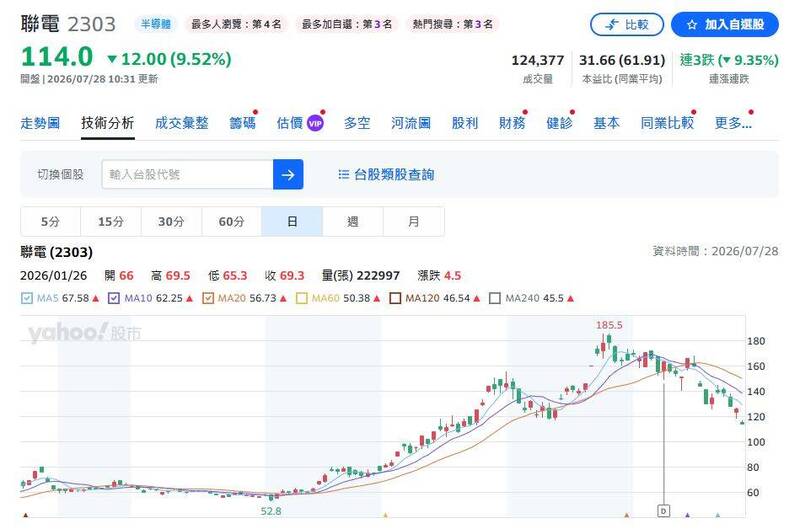Click the 52.8 low price label
The height and width of the screenshot is (529, 800).
pos(271,511)
